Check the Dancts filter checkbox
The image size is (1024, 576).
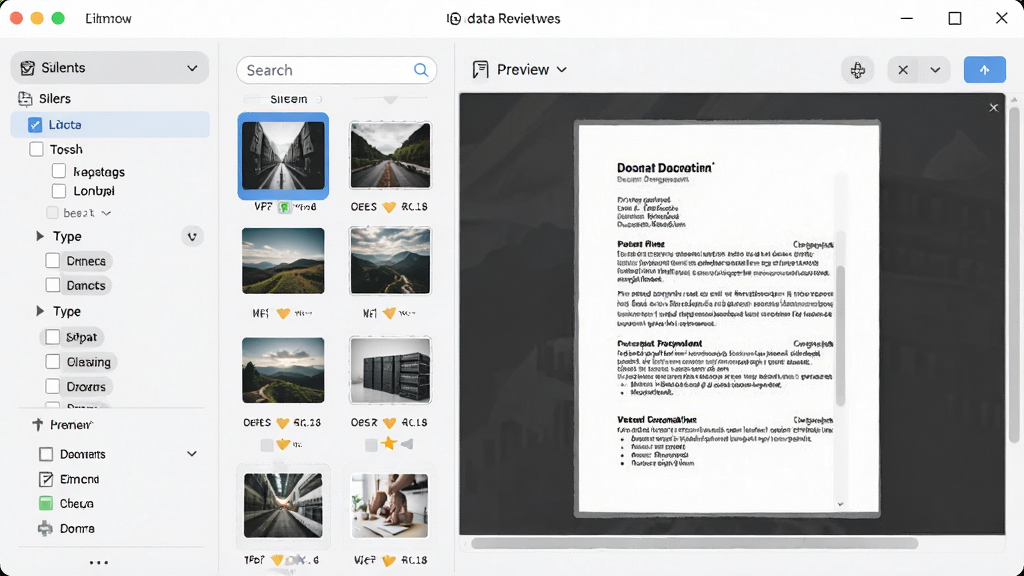point(53,285)
